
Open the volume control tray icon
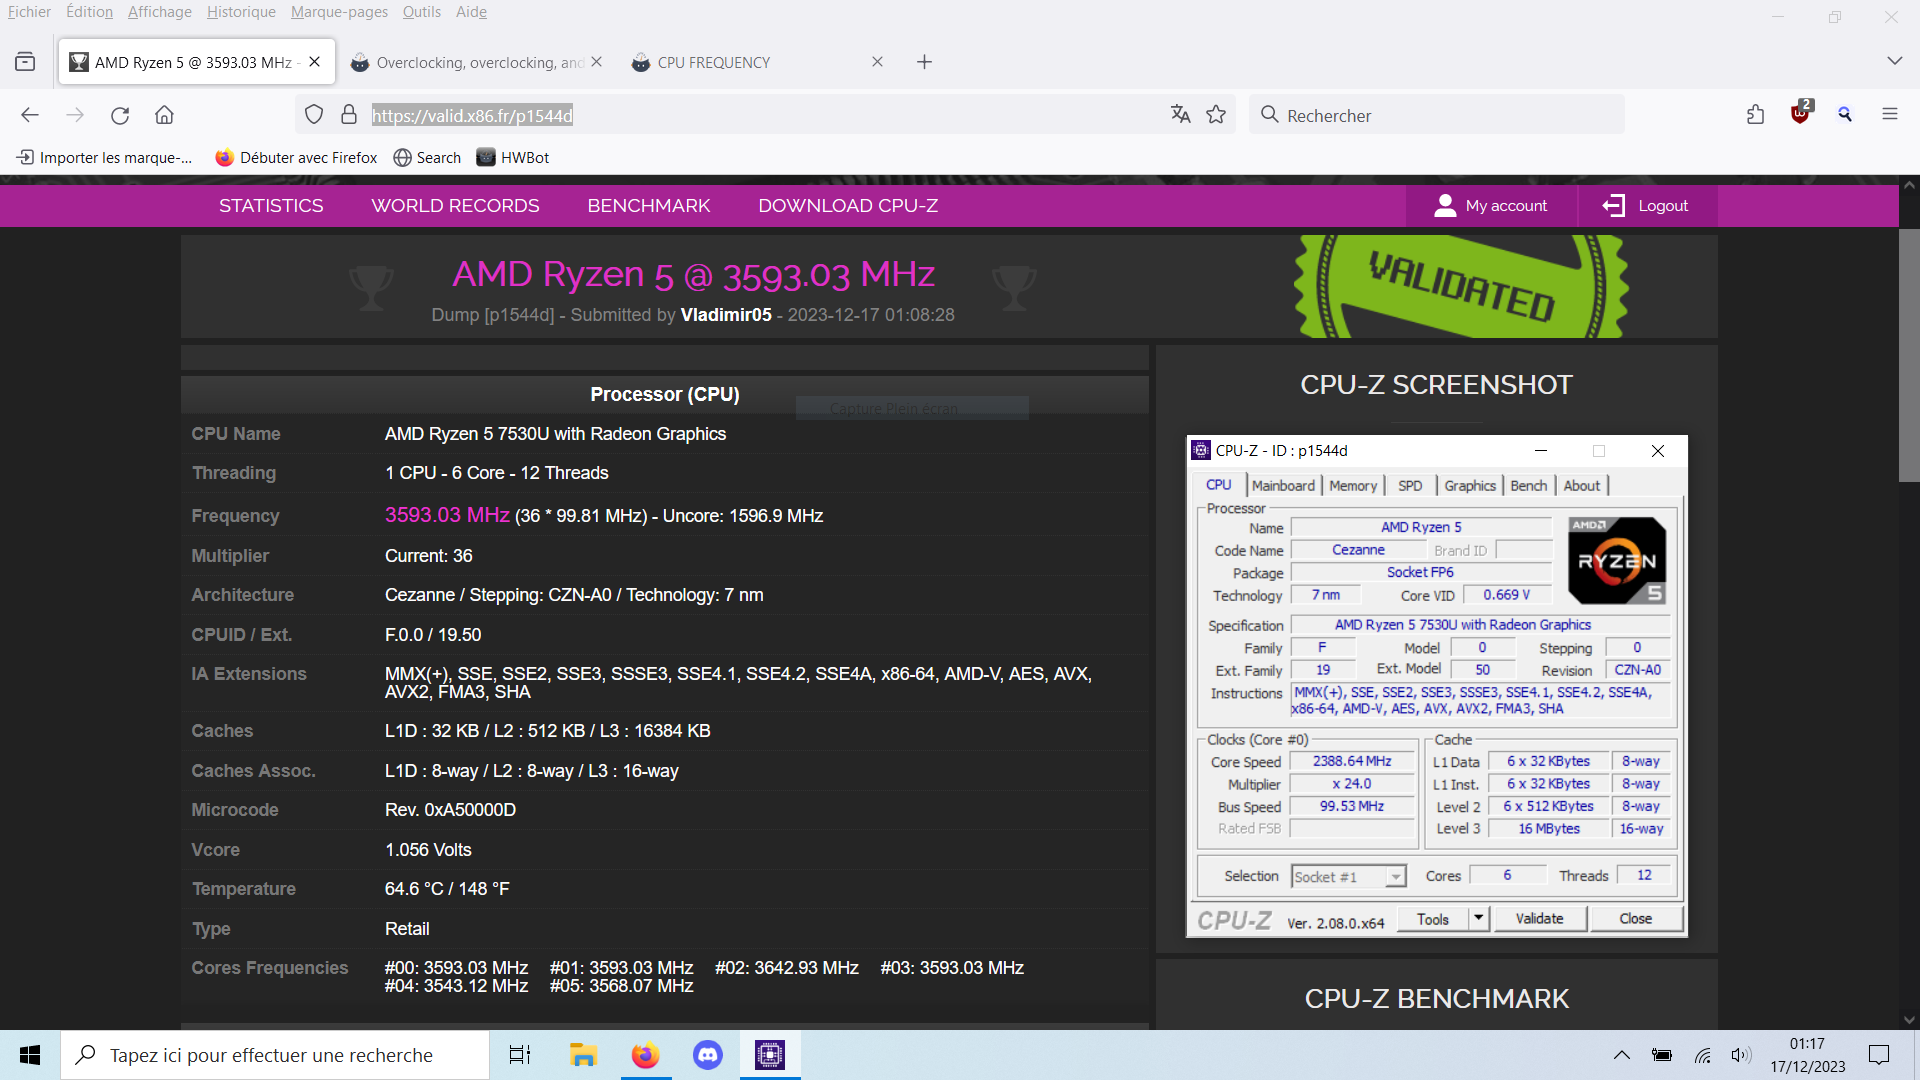coord(1741,1055)
